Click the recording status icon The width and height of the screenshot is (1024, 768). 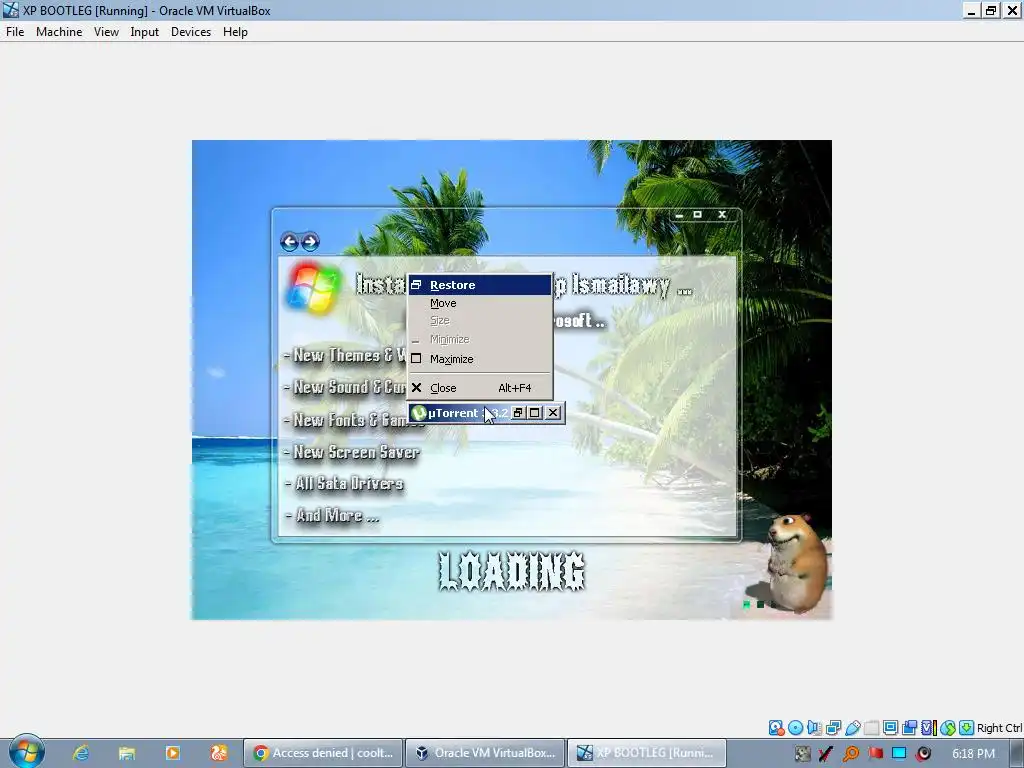(x=909, y=728)
